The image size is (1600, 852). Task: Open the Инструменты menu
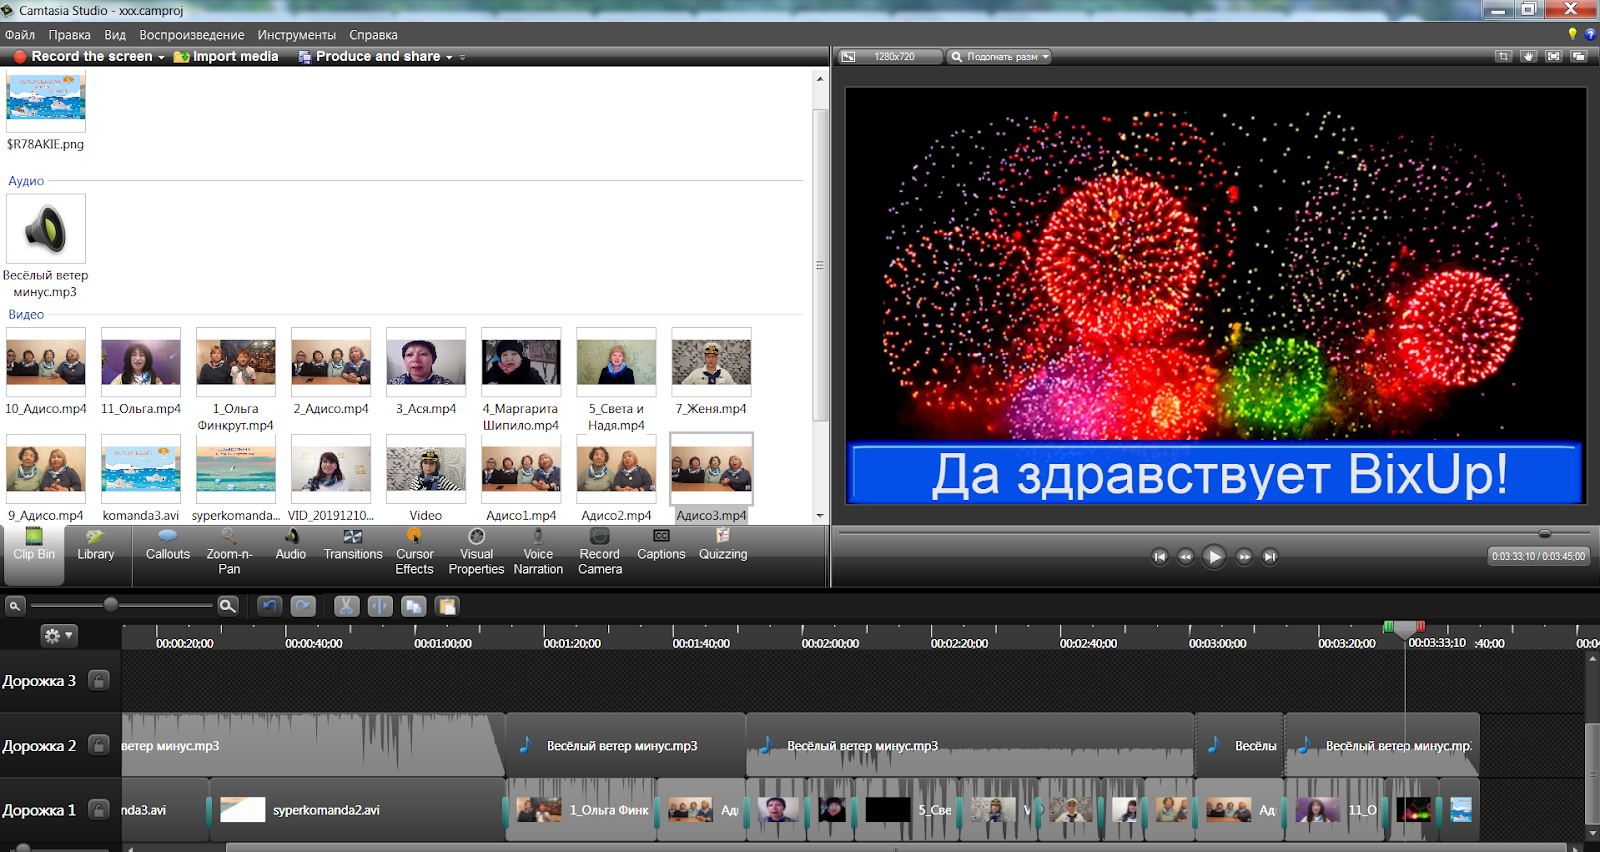pos(297,35)
